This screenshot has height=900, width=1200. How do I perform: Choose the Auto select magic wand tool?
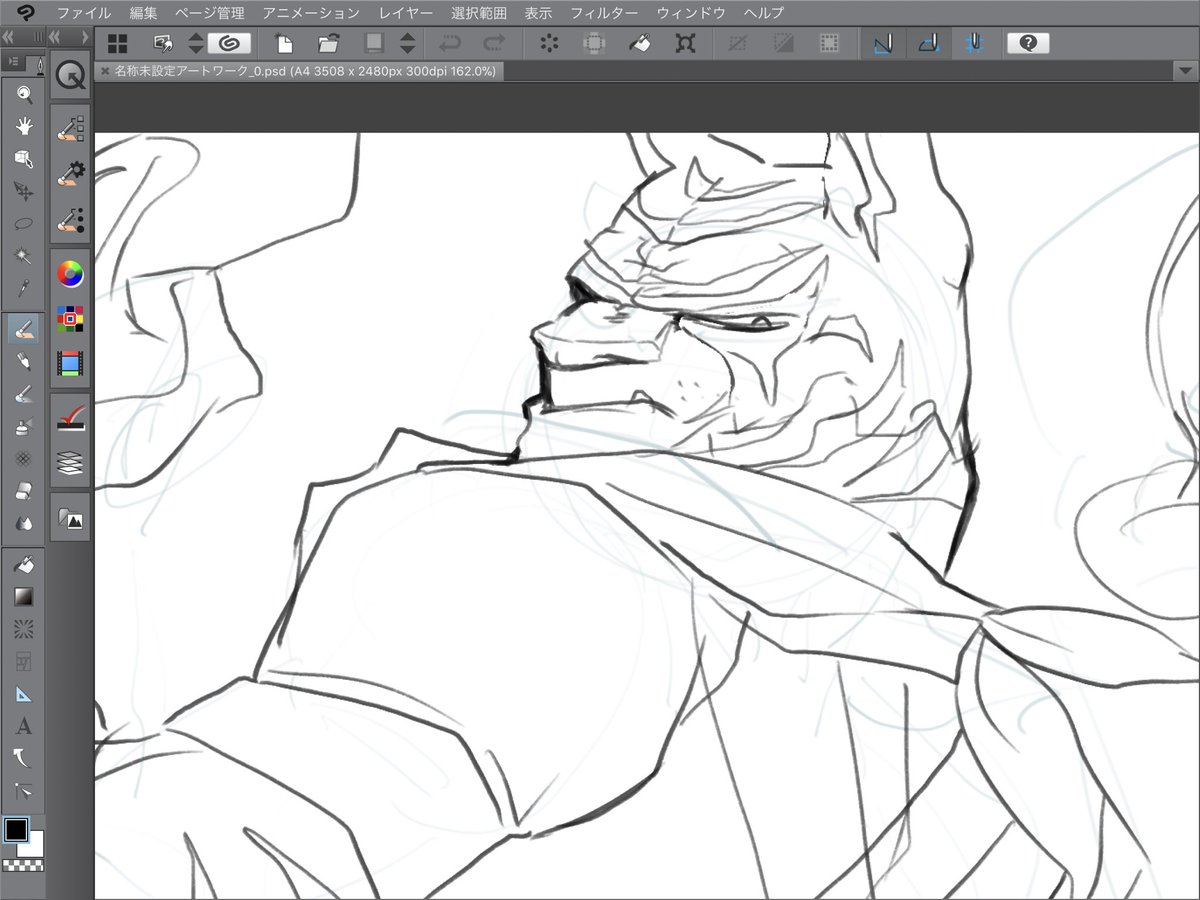click(24, 256)
